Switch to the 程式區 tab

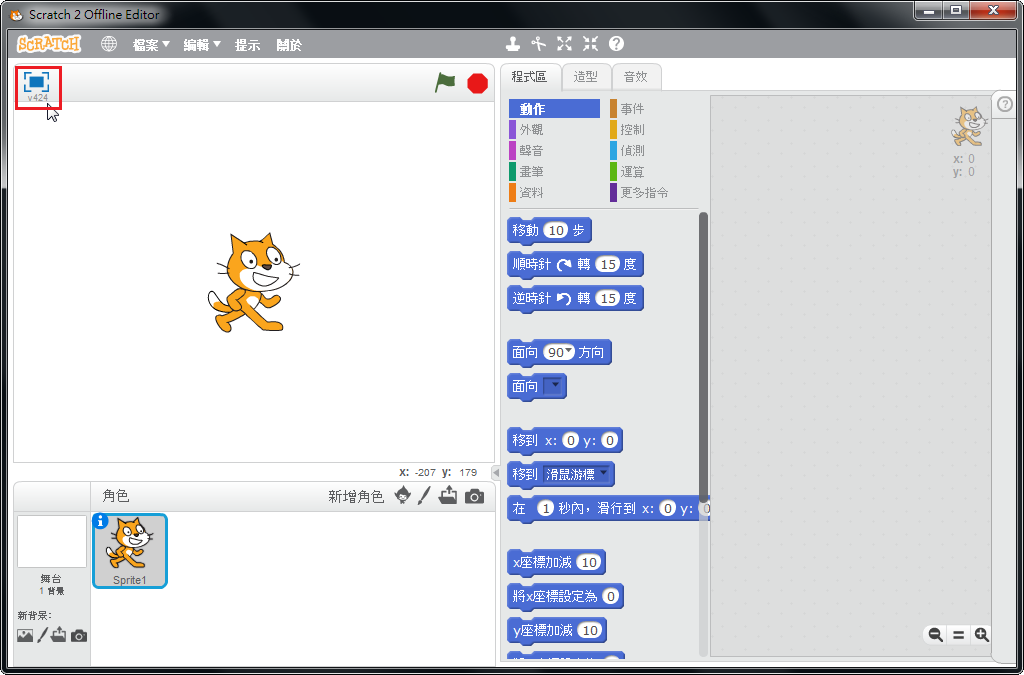[530, 77]
